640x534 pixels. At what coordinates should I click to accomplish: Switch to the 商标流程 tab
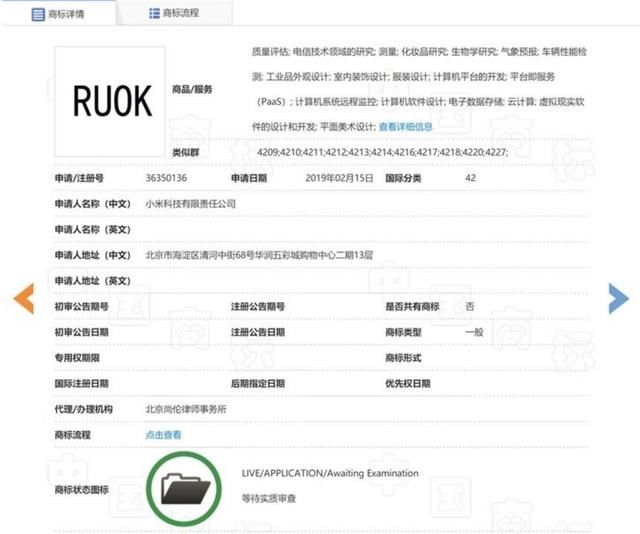pos(175,13)
